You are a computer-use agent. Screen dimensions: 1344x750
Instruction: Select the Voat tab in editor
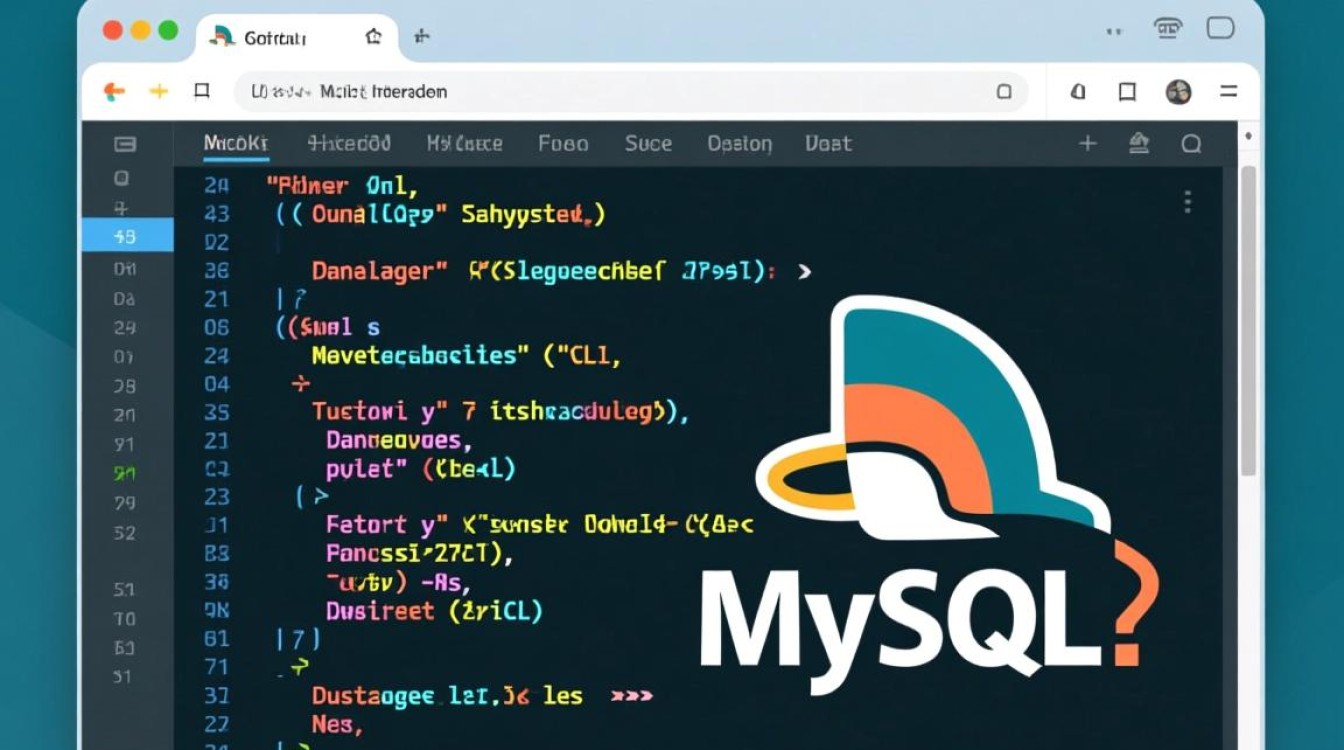[x=828, y=144]
